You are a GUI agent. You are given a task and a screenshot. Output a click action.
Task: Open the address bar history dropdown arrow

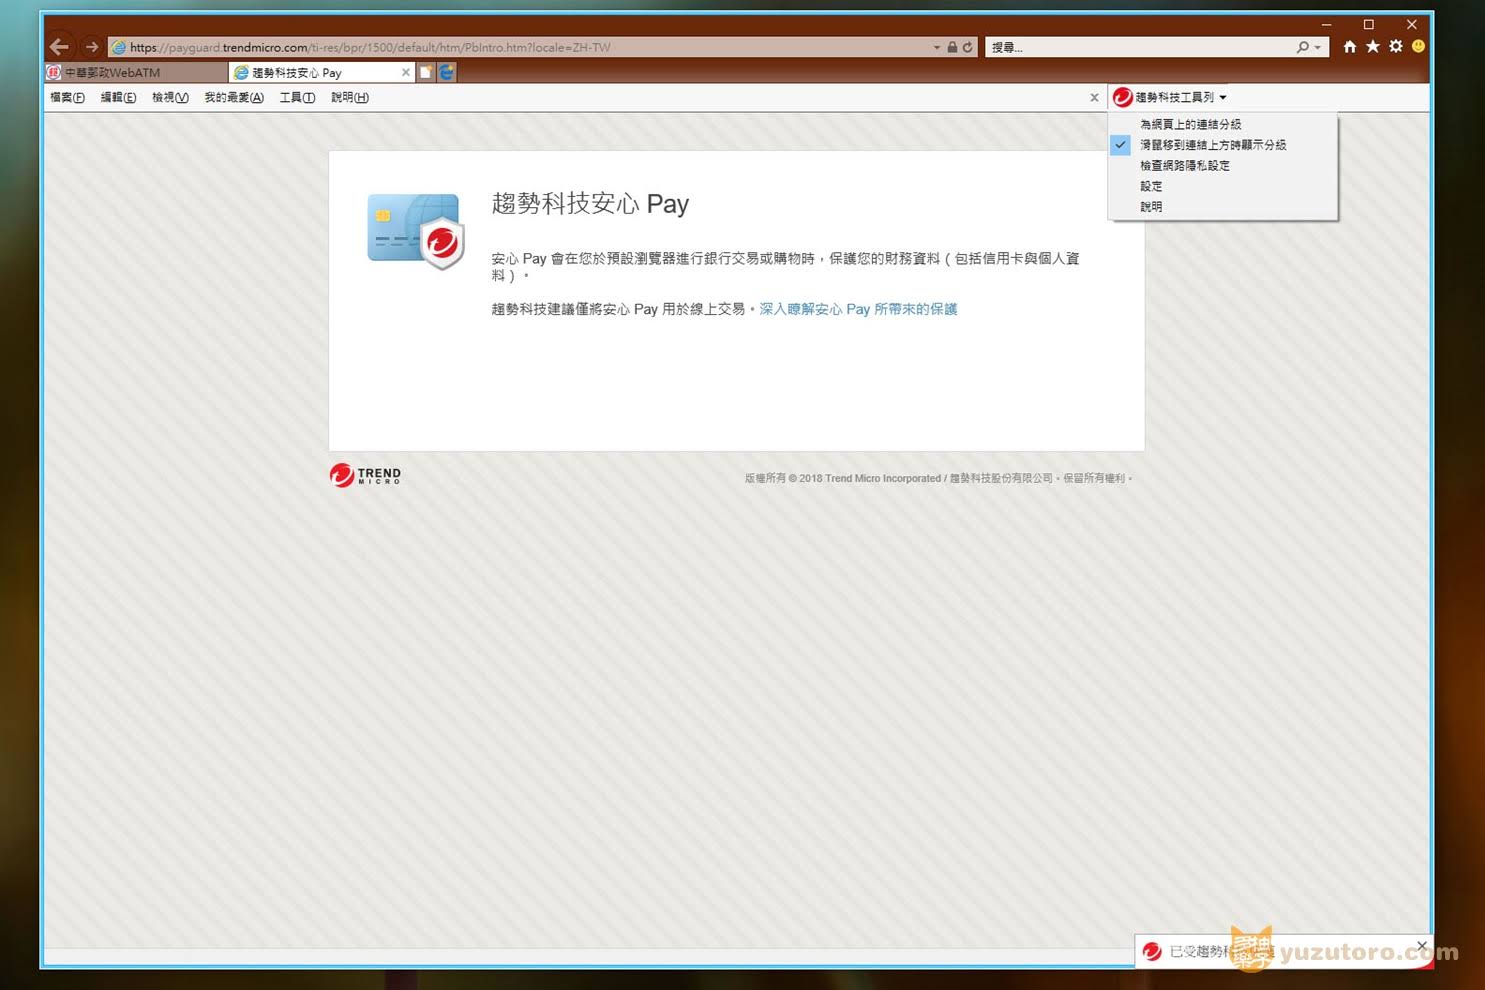[937, 47]
